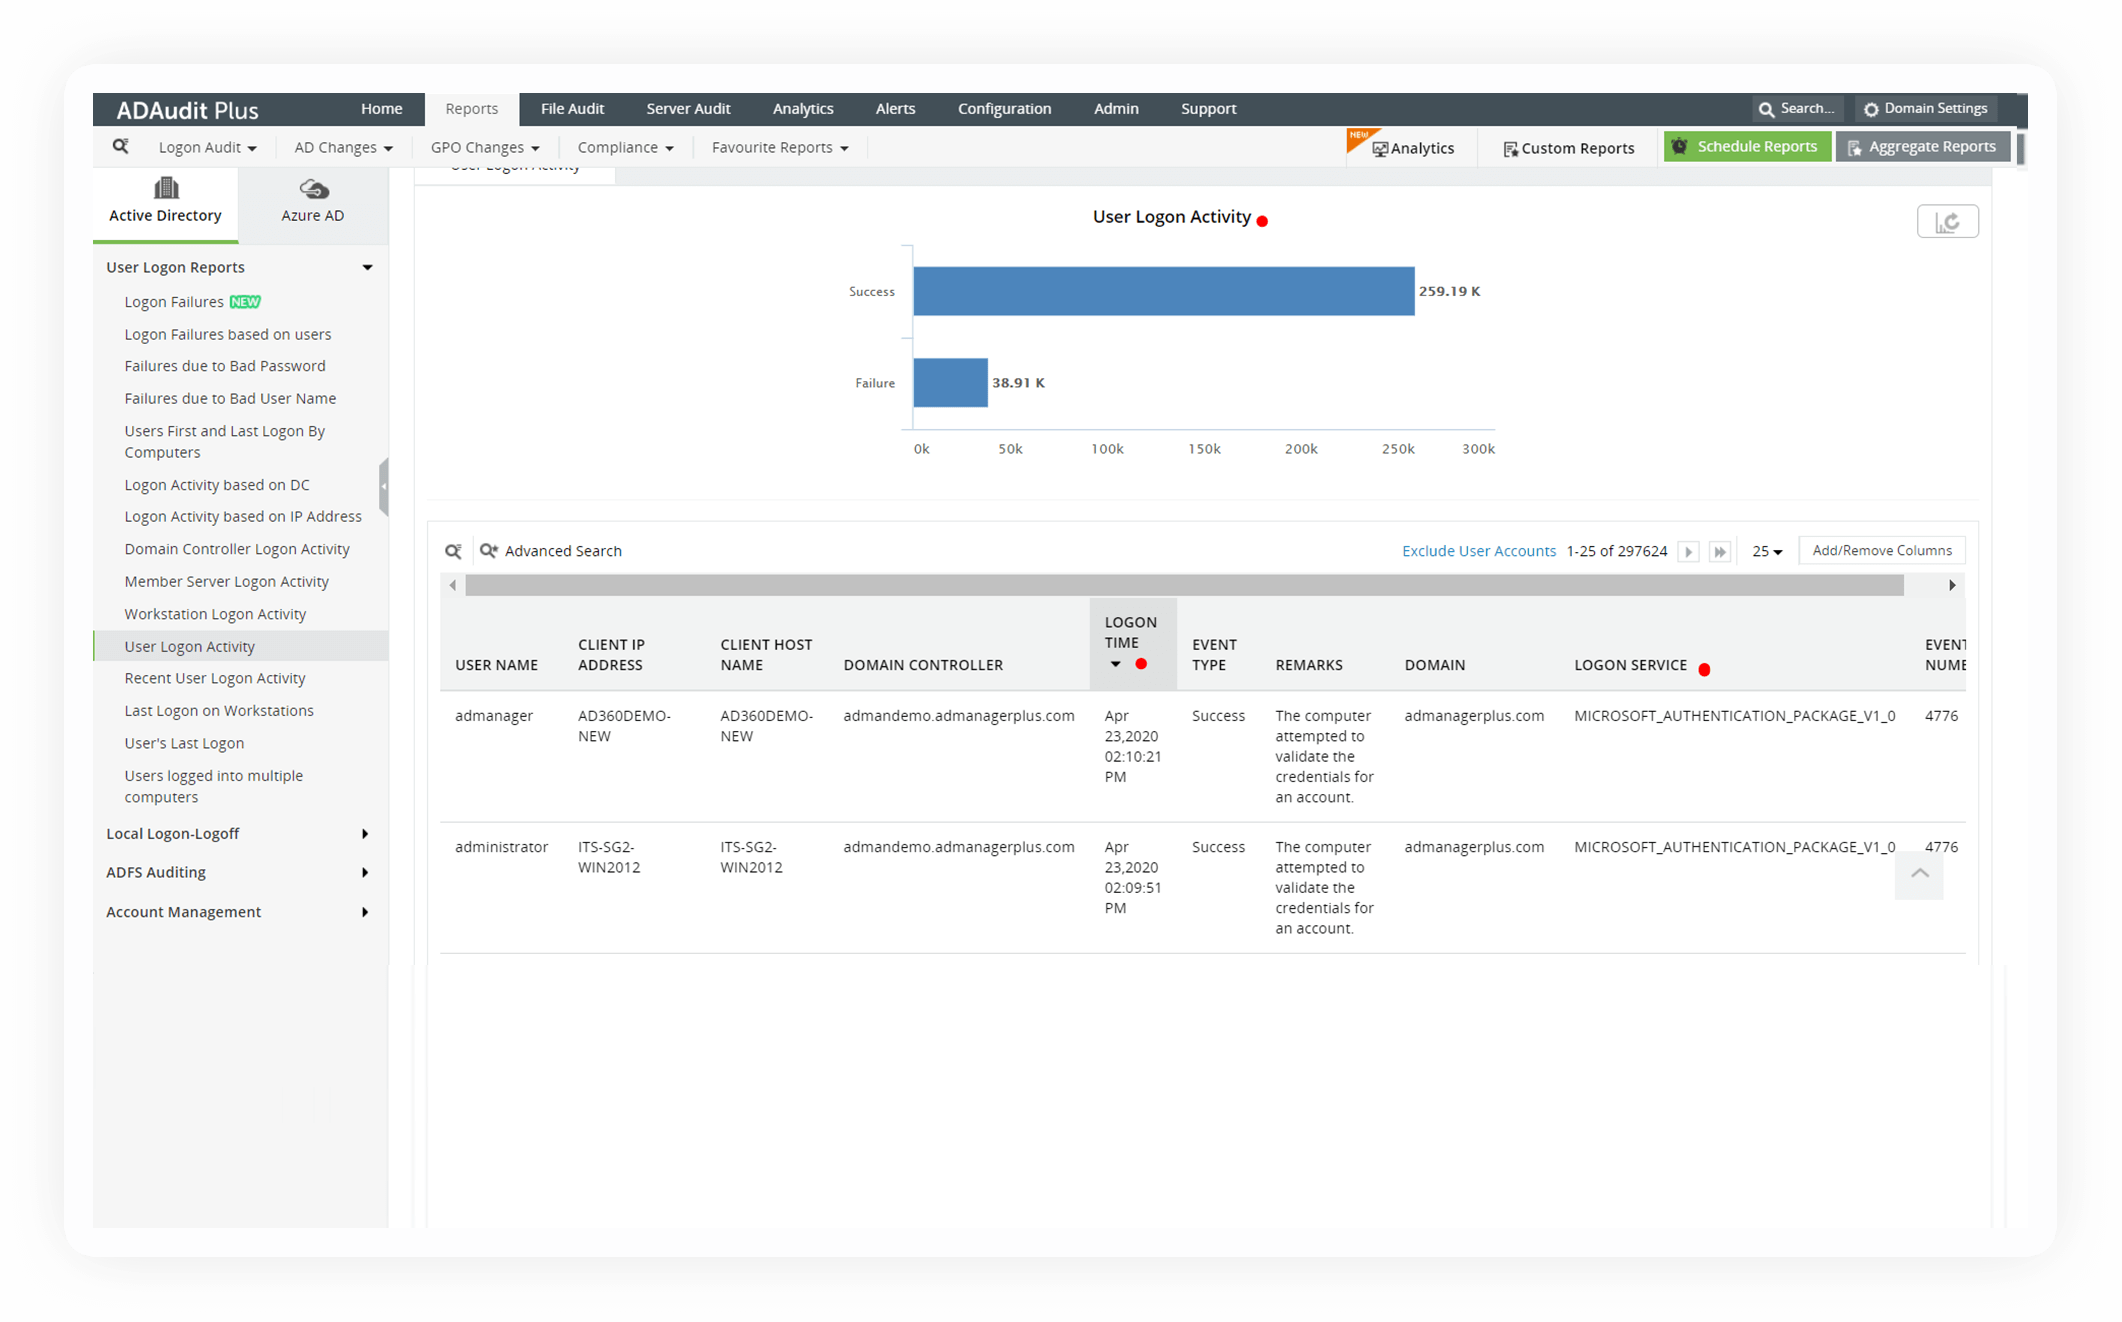Viewport: 2122px width, 1322px height.
Task: Jump to last page arrow
Action: 1720,552
